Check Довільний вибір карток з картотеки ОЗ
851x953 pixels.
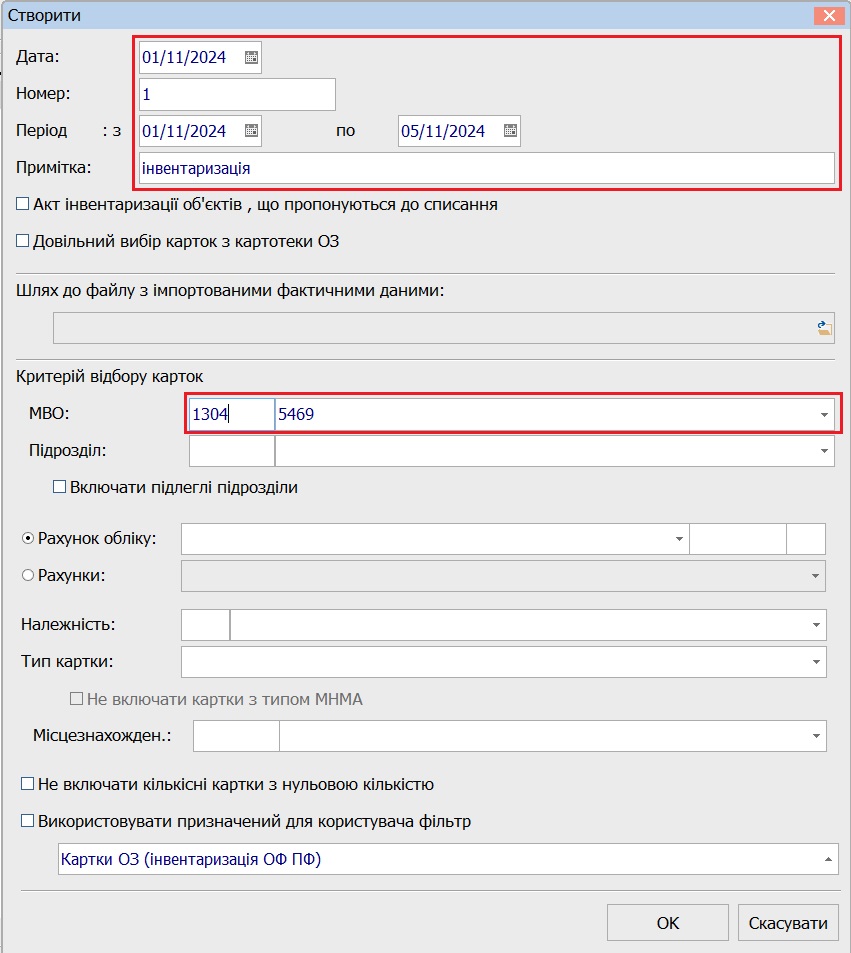[x=22, y=241]
